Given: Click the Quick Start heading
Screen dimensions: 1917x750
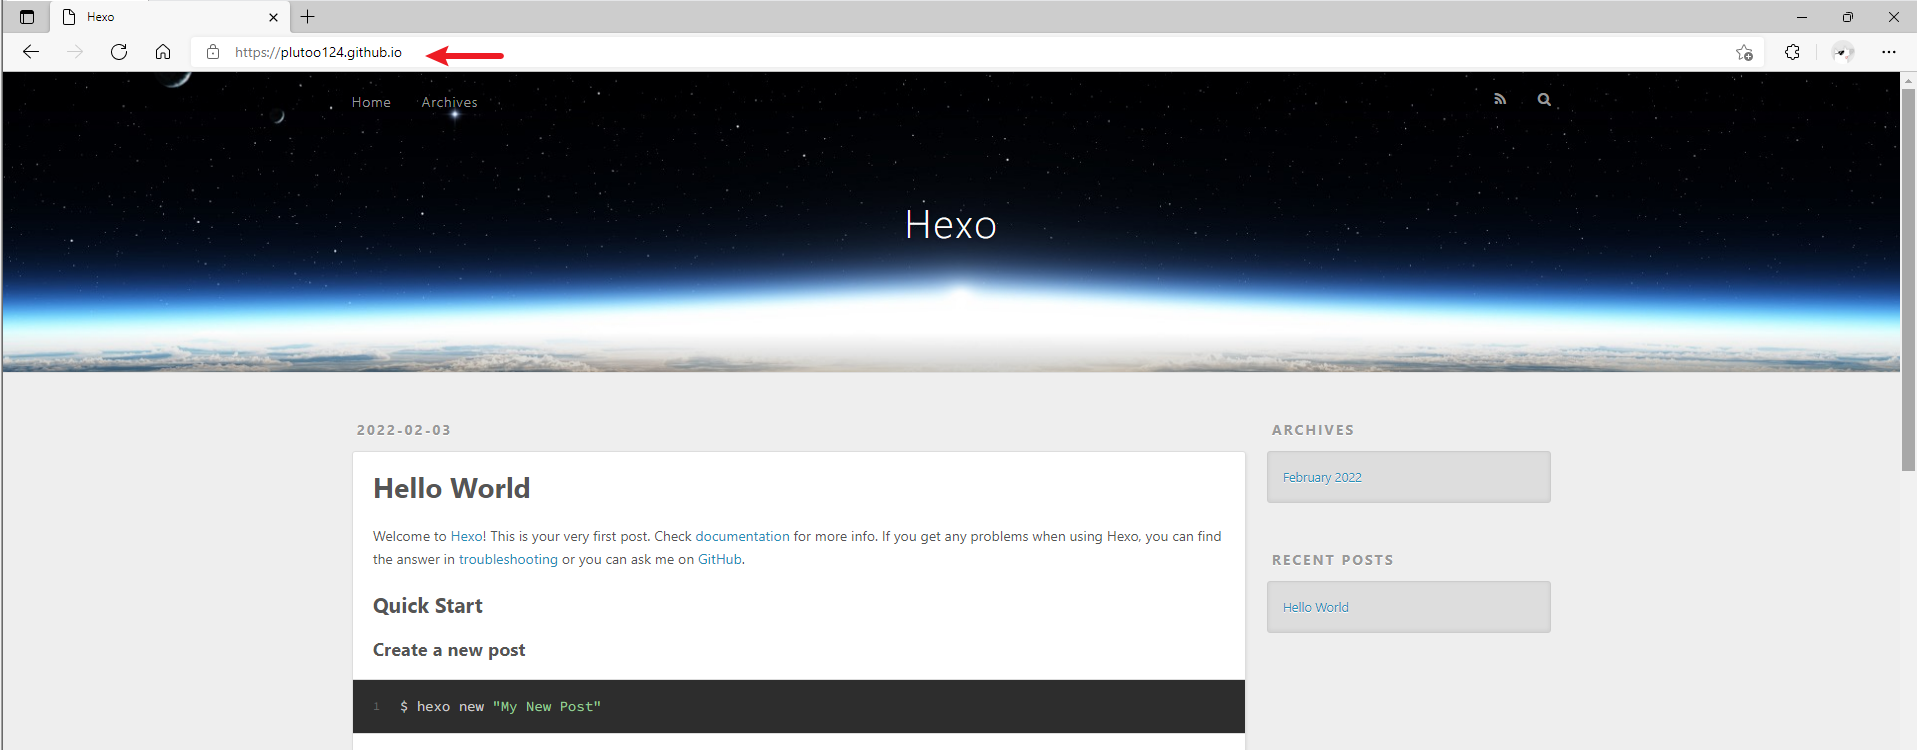Looking at the screenshot, I should 428,606.
